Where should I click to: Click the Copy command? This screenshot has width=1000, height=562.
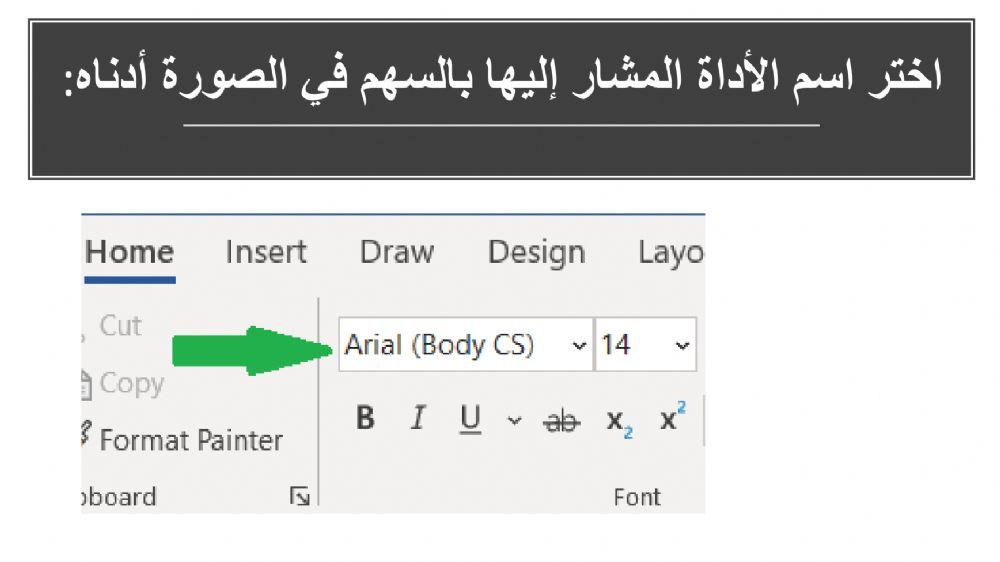pyautogui.click(x=131, y=383)
